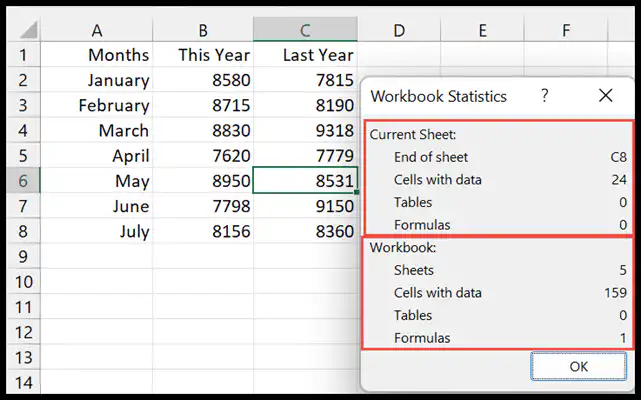Click cell with value 8156

point(203,231)
